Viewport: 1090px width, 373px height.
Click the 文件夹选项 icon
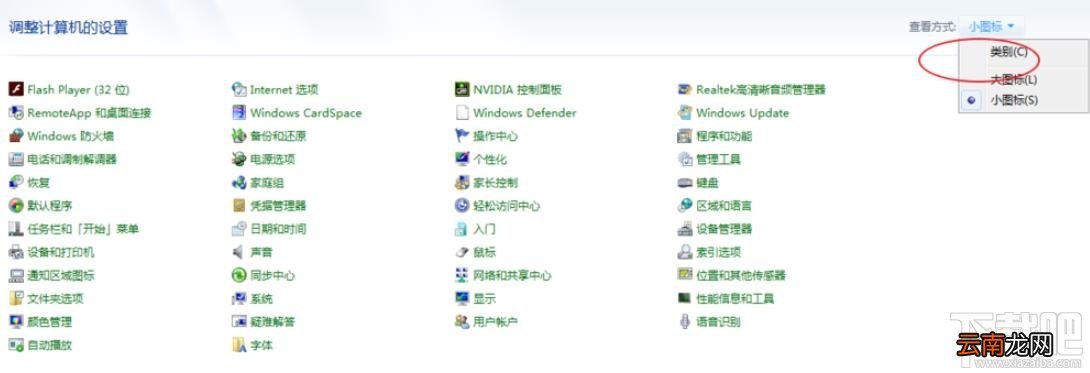(x=16, y=299)
